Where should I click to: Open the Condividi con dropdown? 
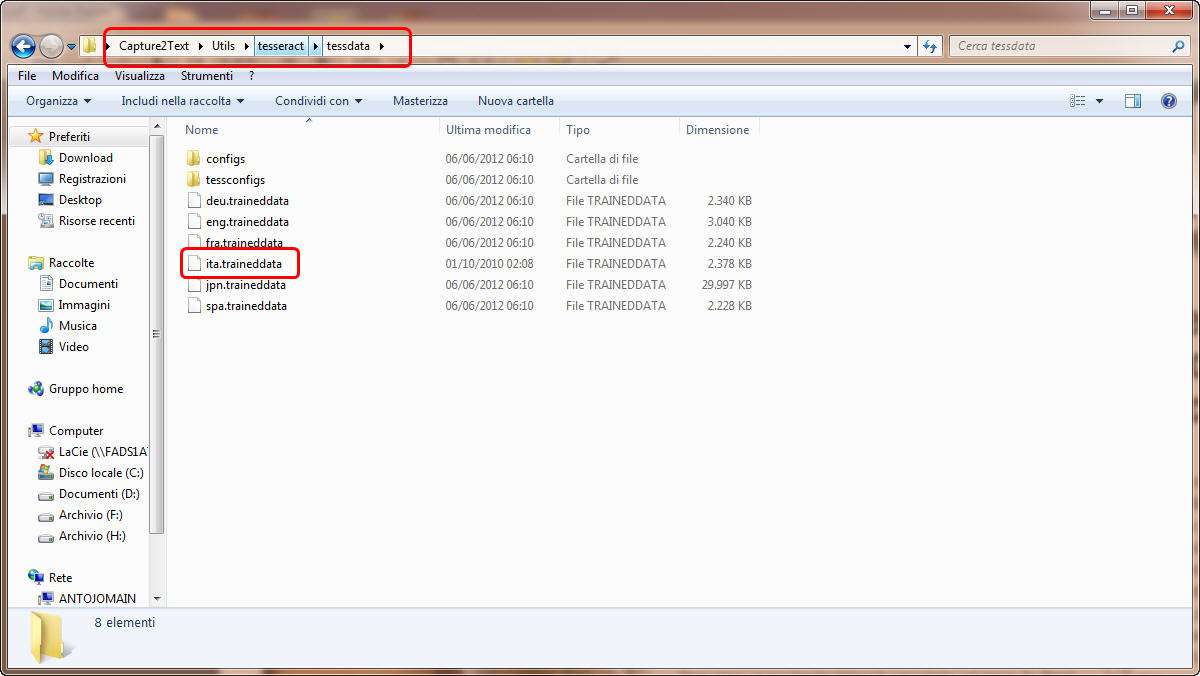click(318, 101)
